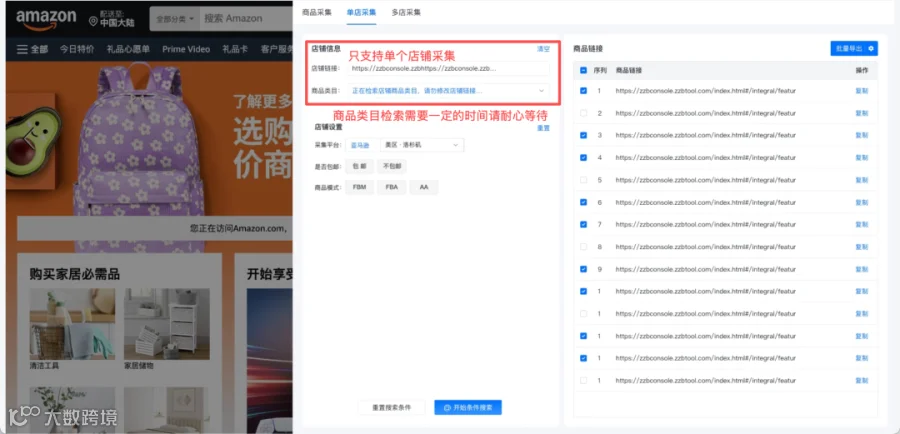The width and height of the screenshot is (900, 434).
Task: Click 复制 for row 5
Action: [862, 180]
